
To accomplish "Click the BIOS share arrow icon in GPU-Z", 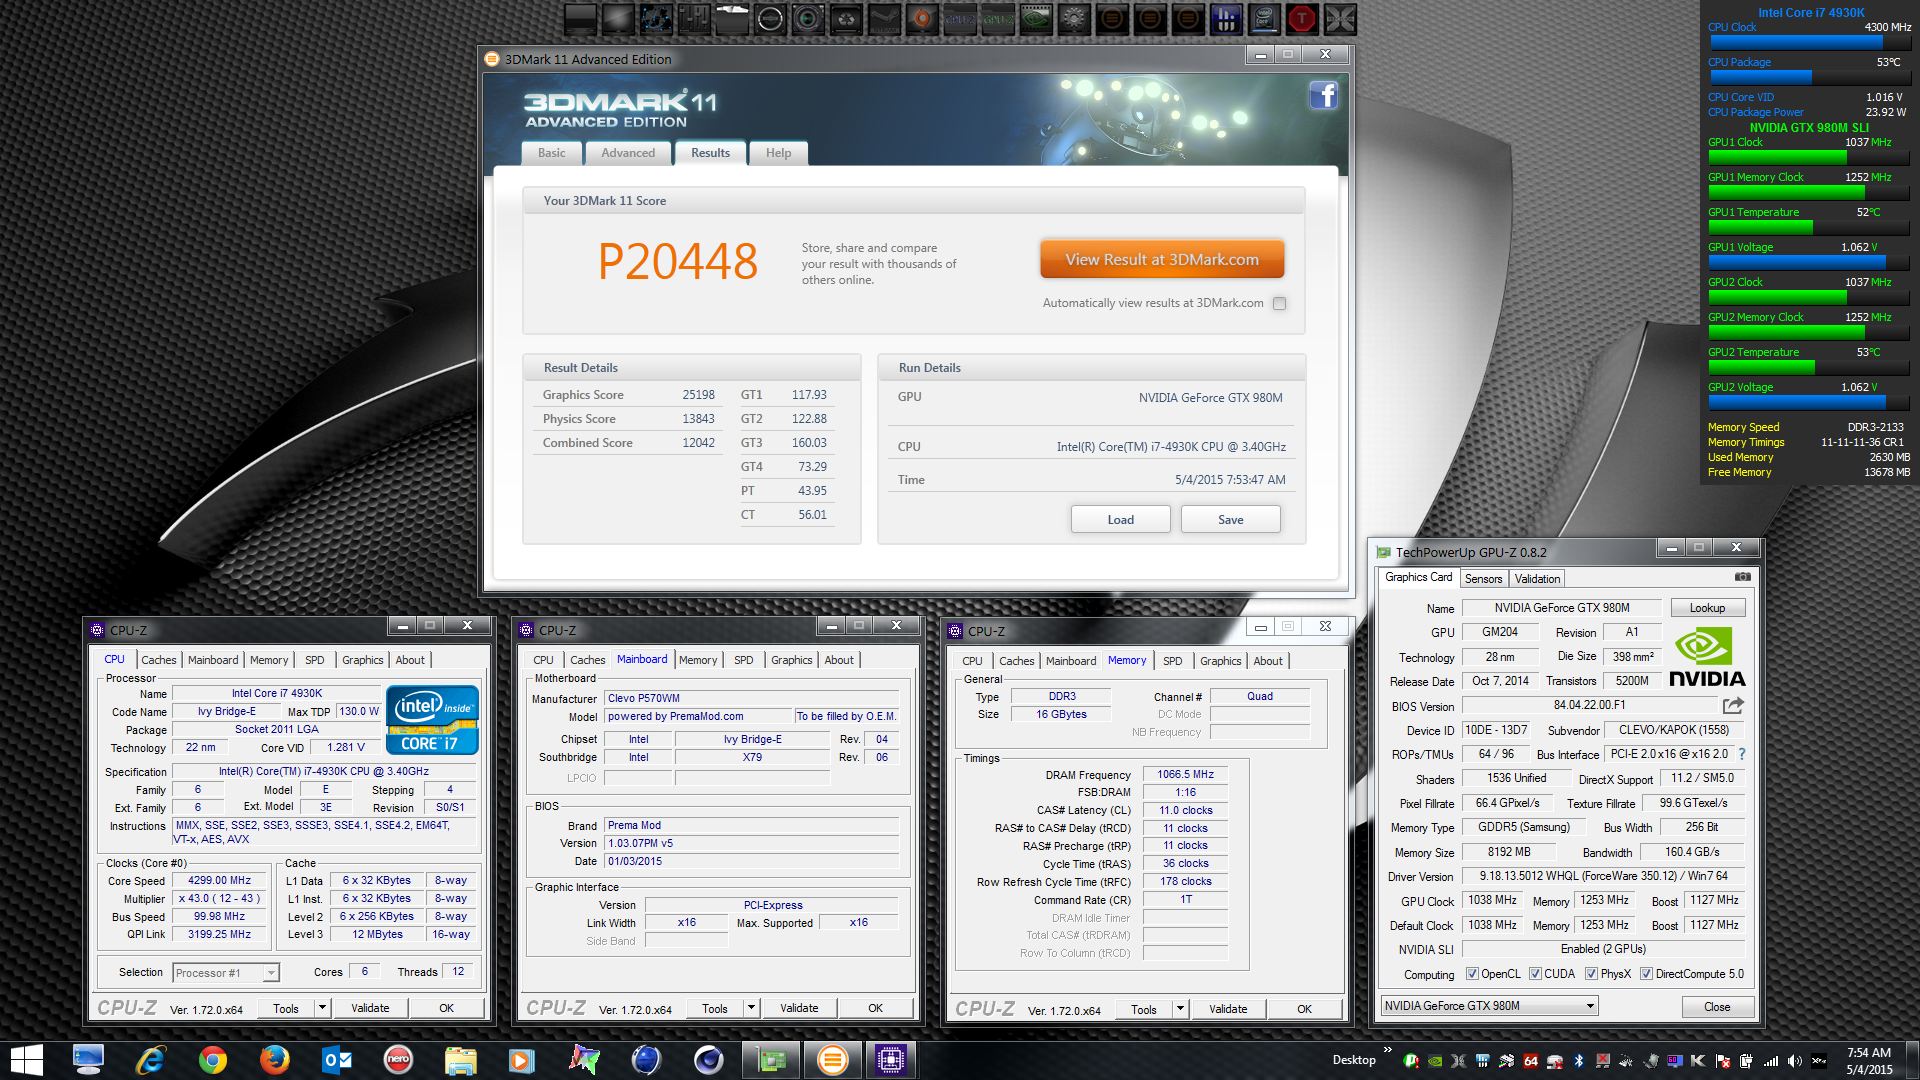I will (1733, 705).
